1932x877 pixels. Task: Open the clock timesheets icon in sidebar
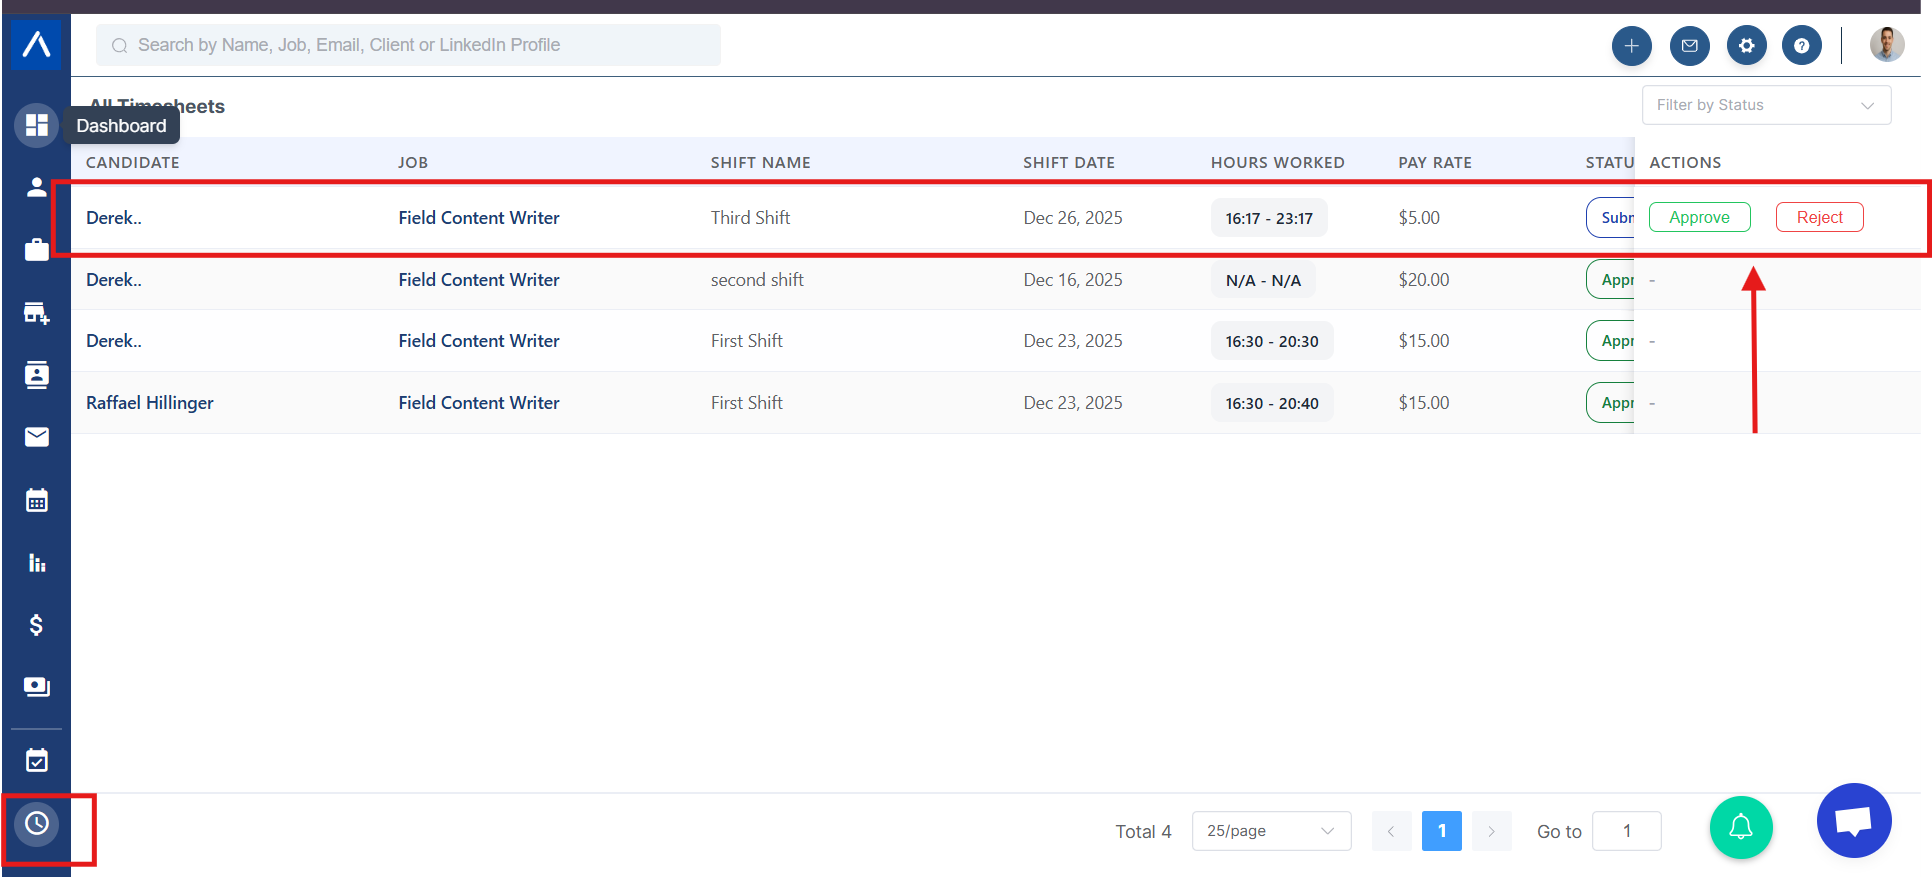37,823
